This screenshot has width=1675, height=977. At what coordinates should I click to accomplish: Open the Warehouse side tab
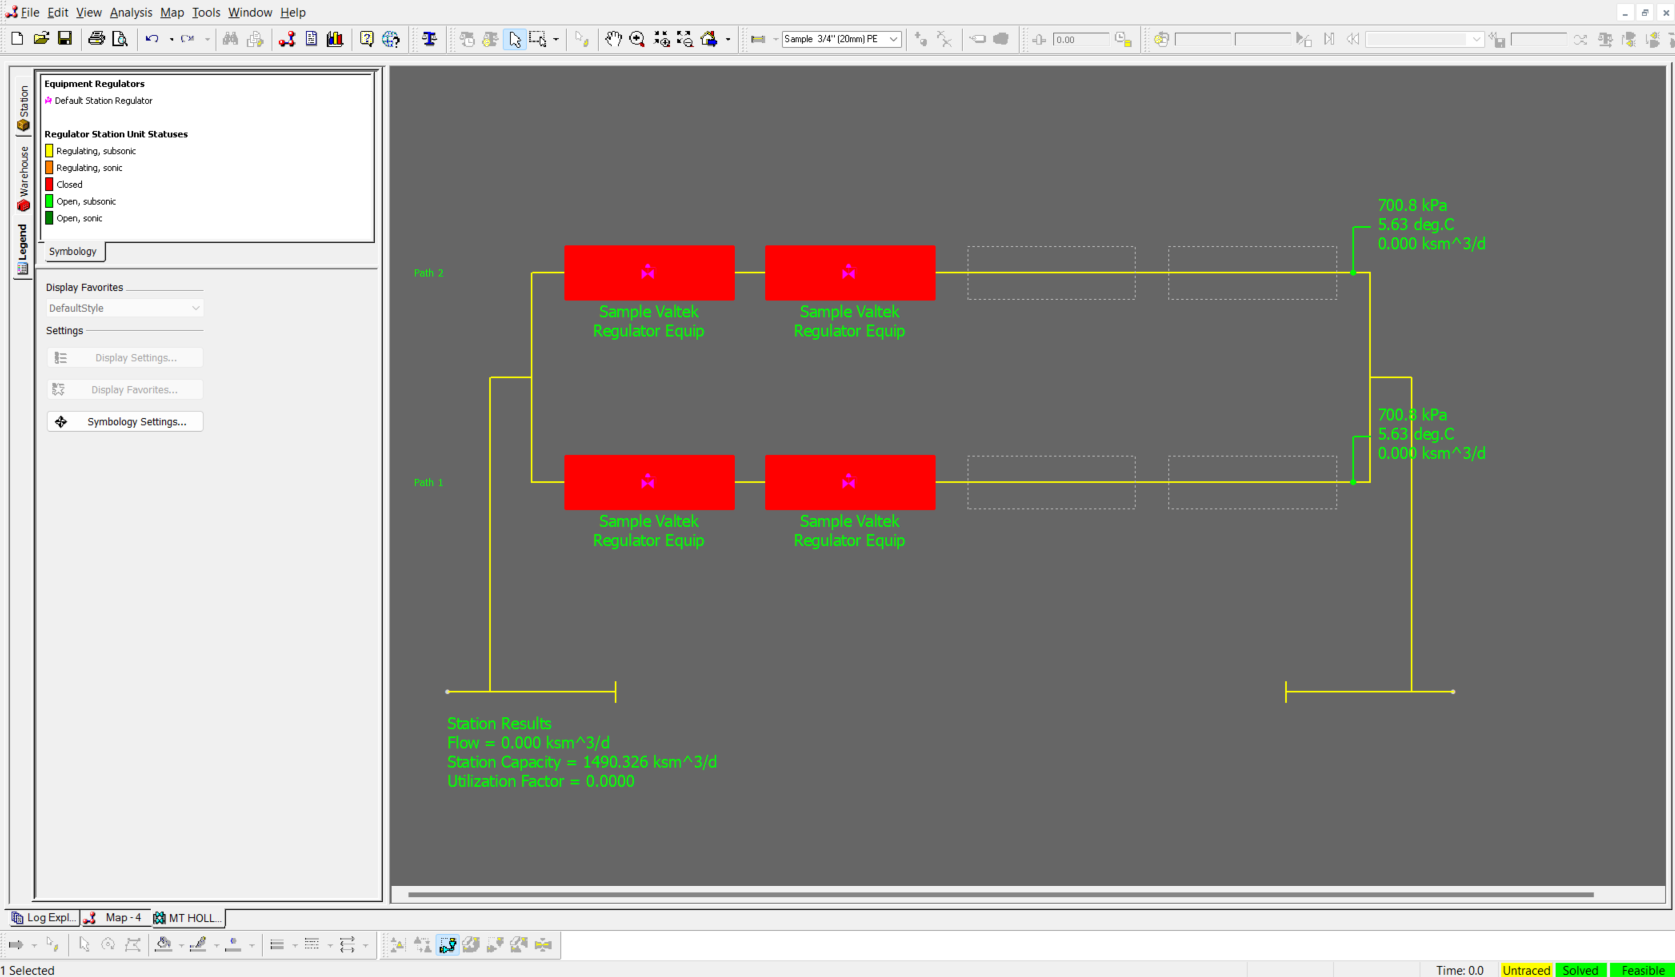pyautogui.click(x=23, y=178)
